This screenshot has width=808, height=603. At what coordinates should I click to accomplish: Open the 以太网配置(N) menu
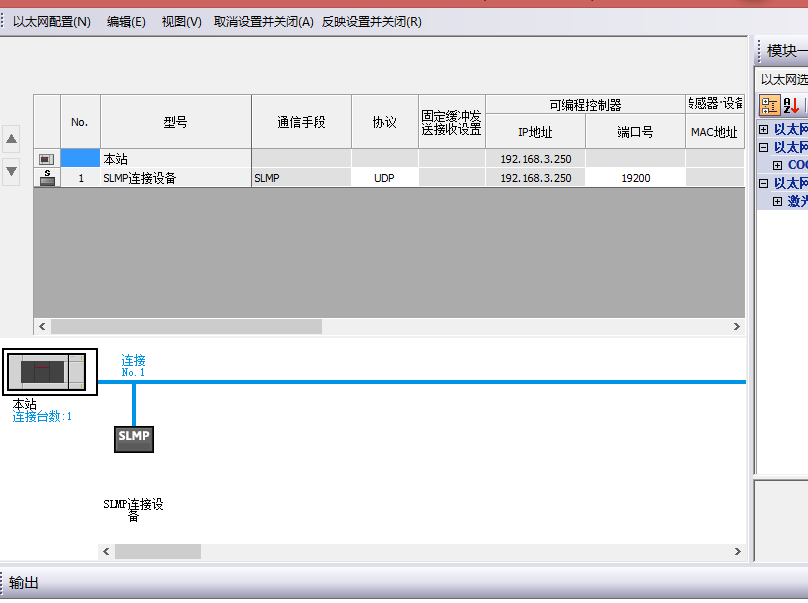(51, 21)
